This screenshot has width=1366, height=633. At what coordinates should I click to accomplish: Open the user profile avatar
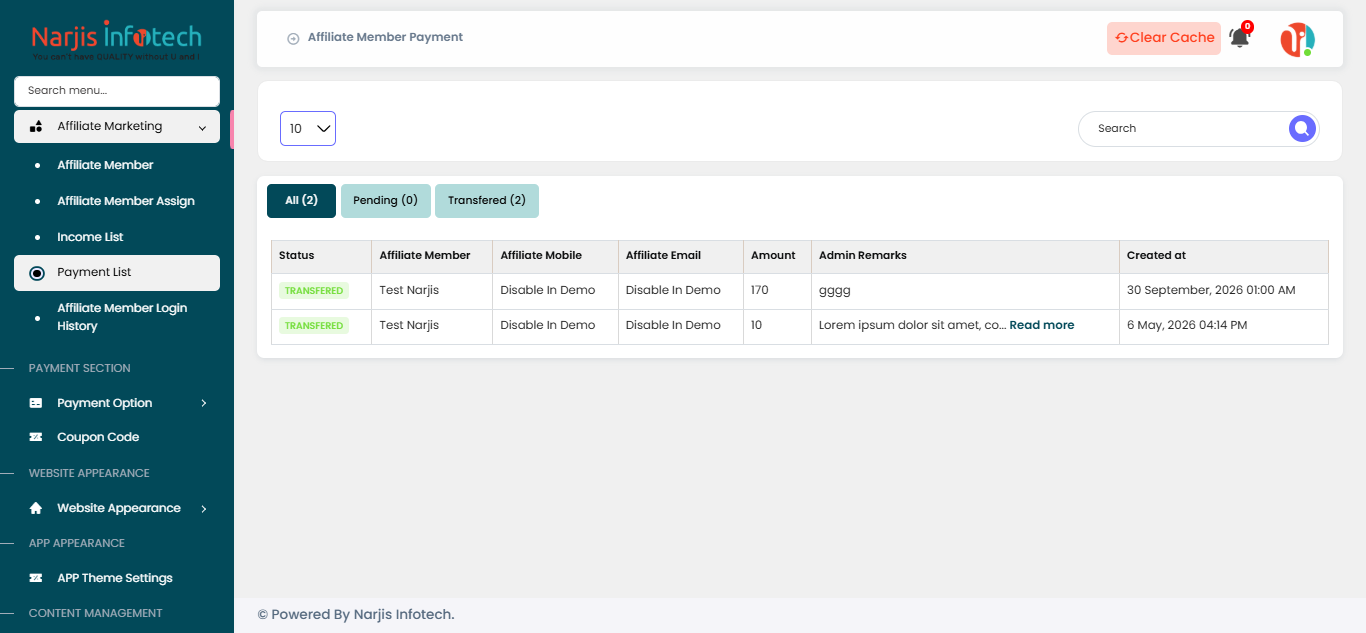(1297, 39)
